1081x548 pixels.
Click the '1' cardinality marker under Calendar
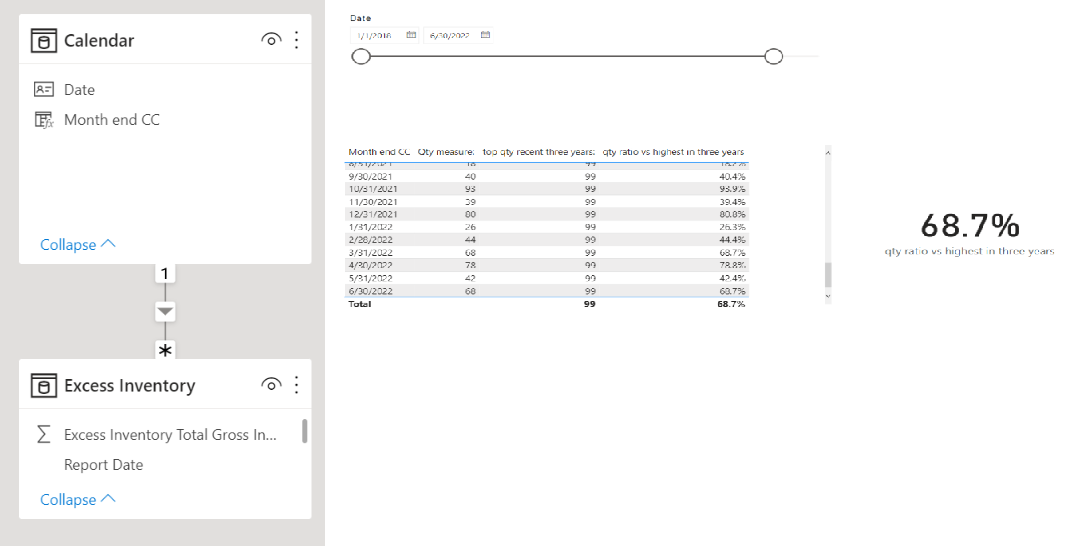pos(165,274)
